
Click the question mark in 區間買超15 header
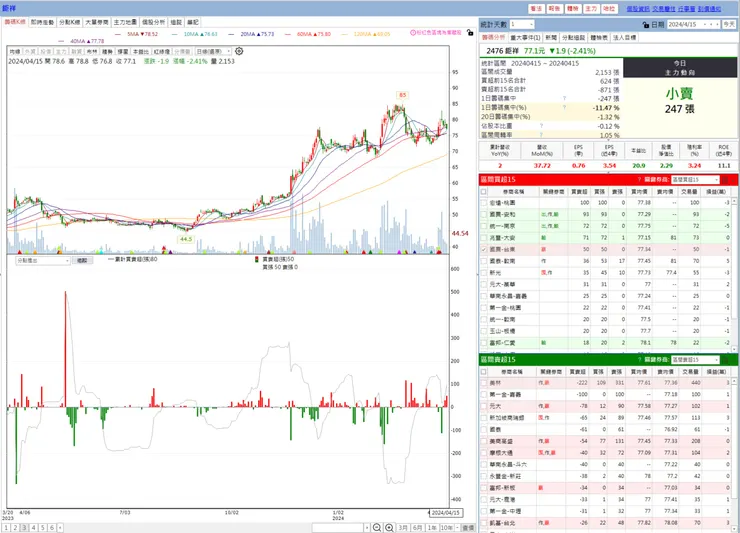(639, 179)
